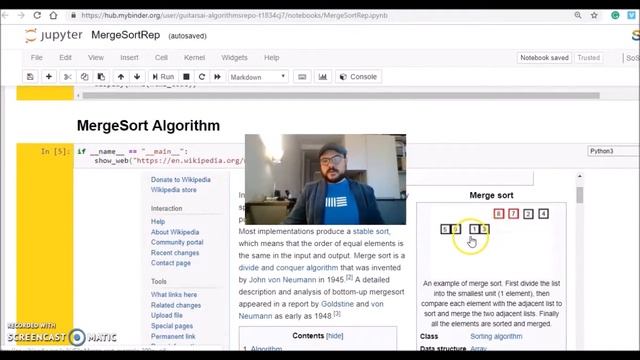Open What links here link
This screenshot has height=360, width=640.
pyautogui.click(x=174, y=295)
